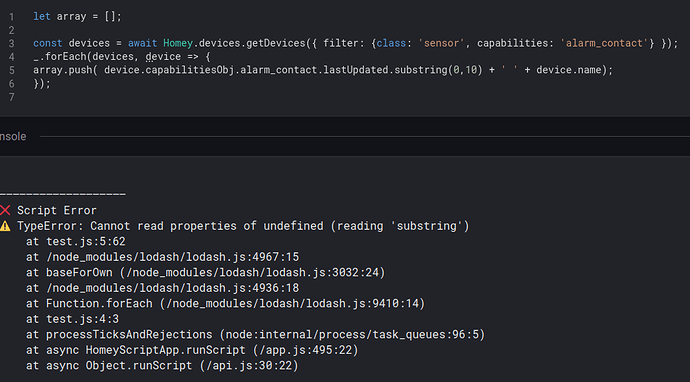Image resolution: width=690 pixels, height=382 pixels.
Task: Click the 'await' keyword in the code
Action: point(142,43)
